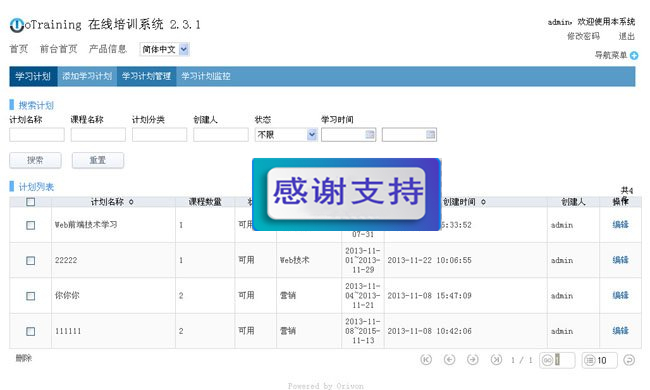
Task: Switch to 学习计划监控 tab
Action: coord(206,76)
